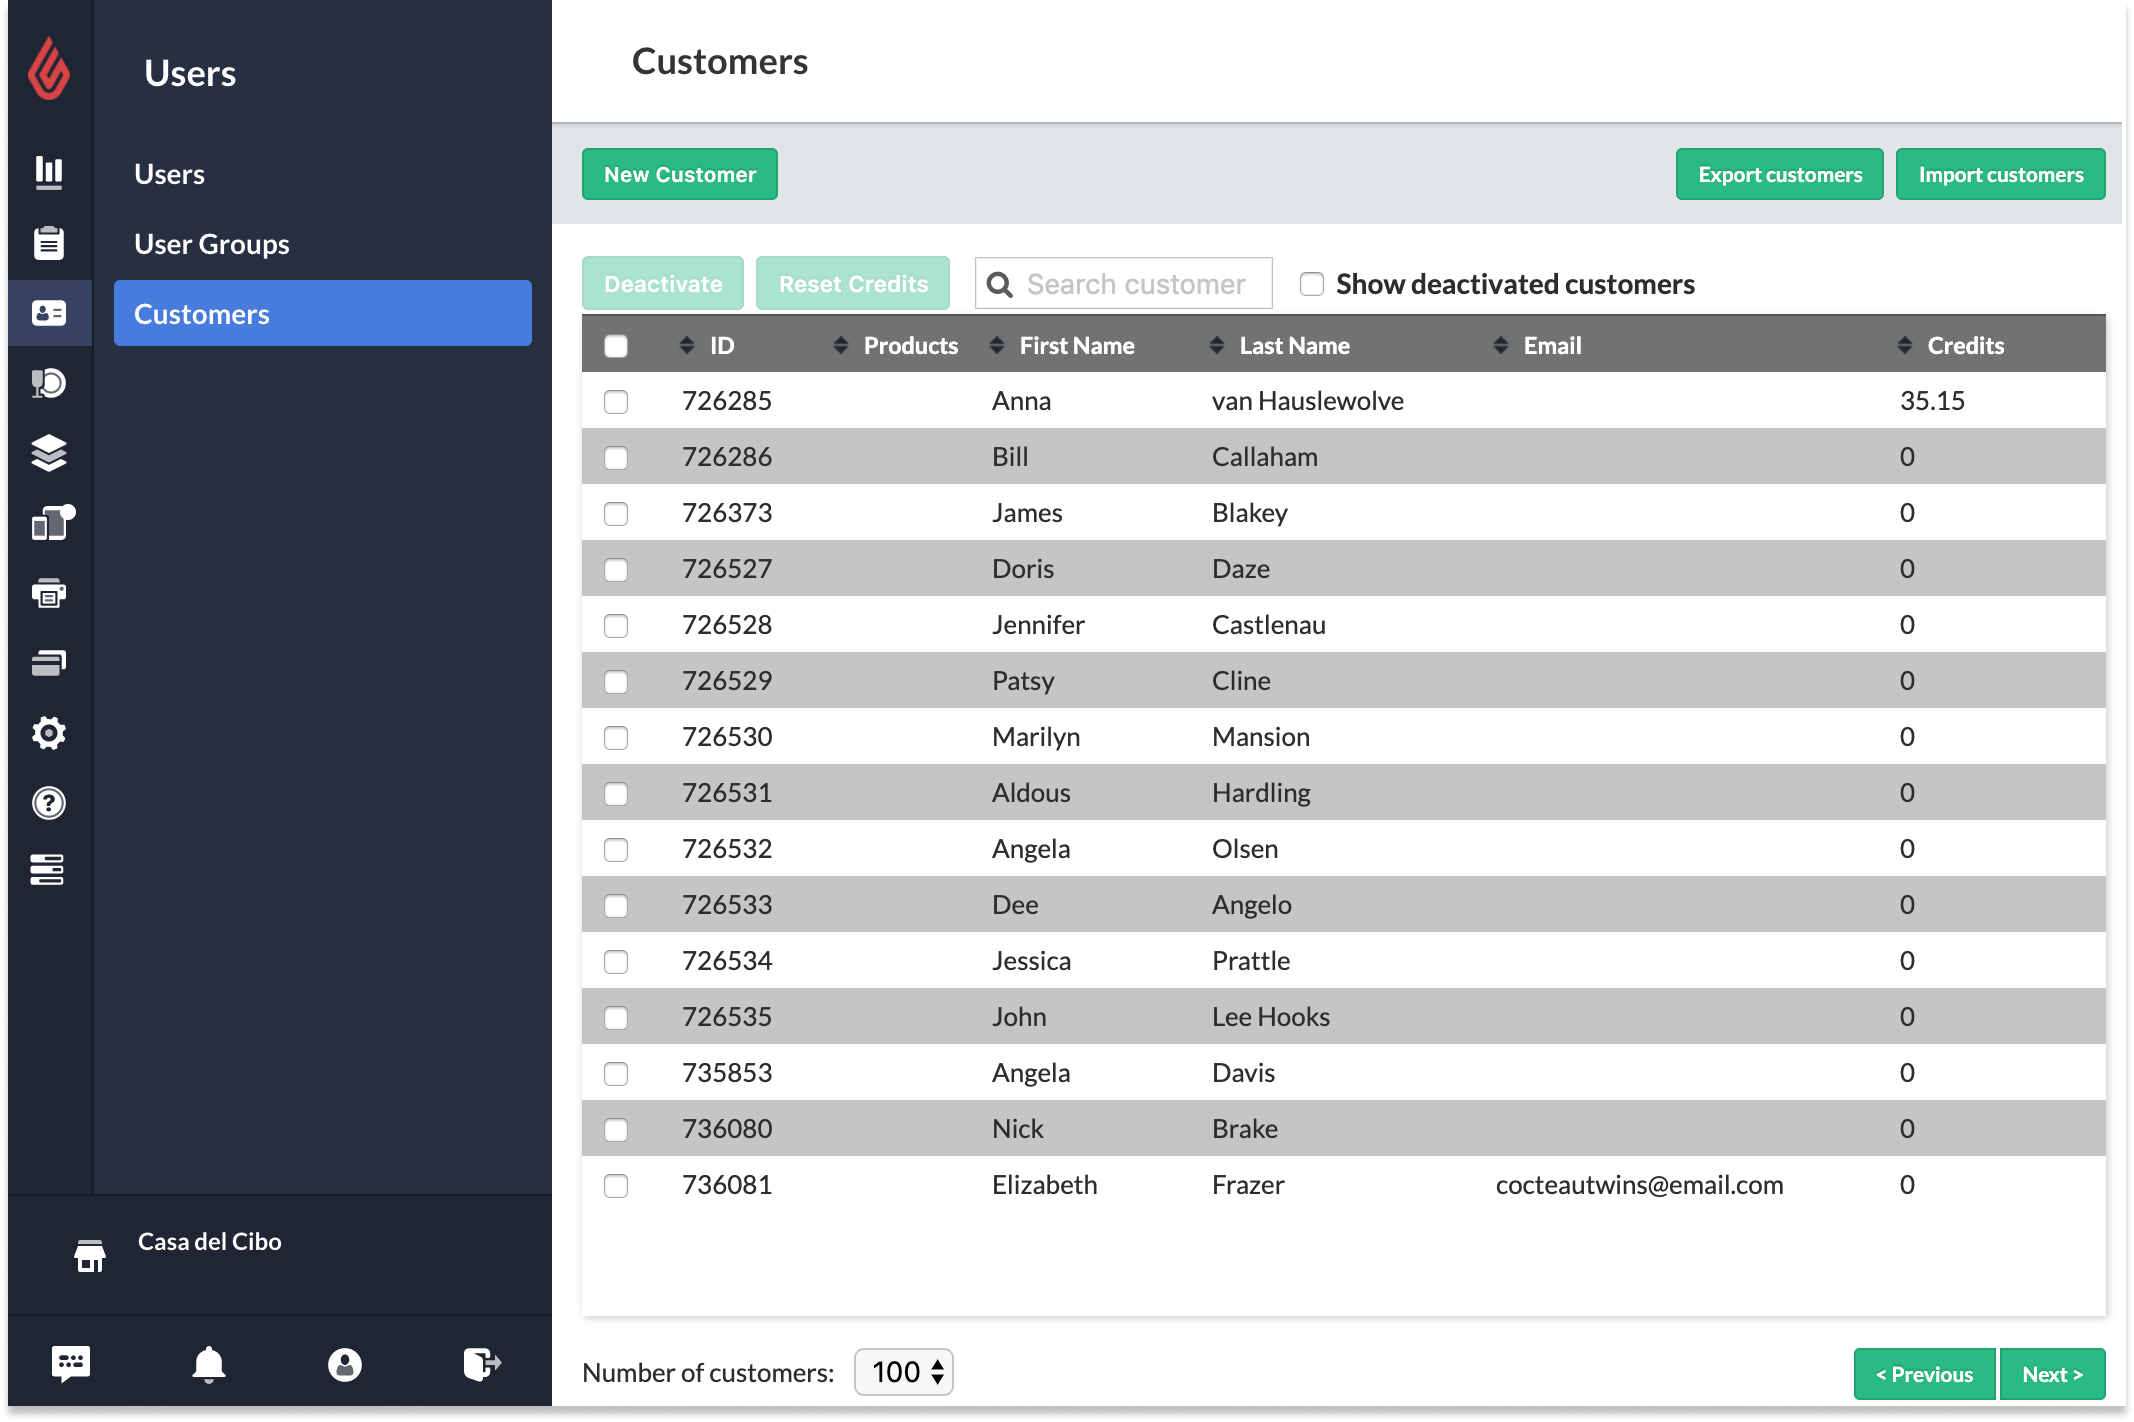Open the devices sidebar icon
Viewport: 2134px width, 1422px height.
point(52,522)
